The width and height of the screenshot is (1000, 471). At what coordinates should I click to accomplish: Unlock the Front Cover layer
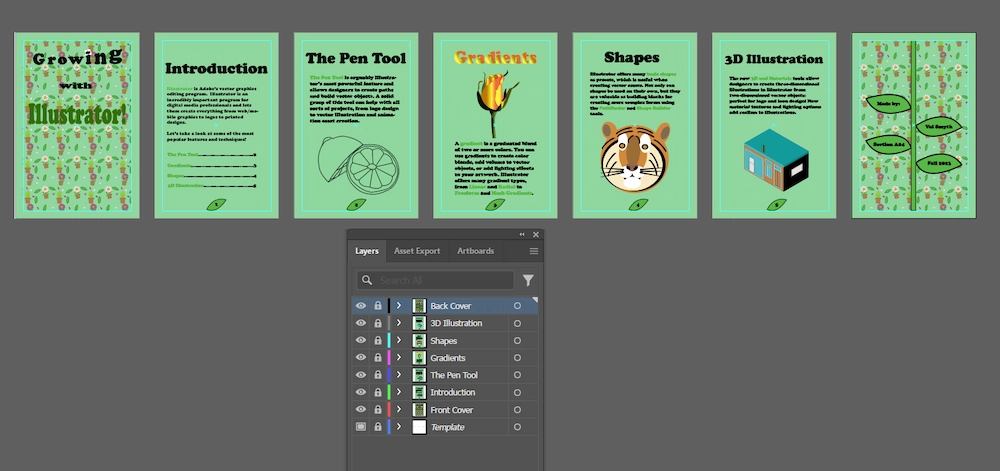click(x=378, y=409)
